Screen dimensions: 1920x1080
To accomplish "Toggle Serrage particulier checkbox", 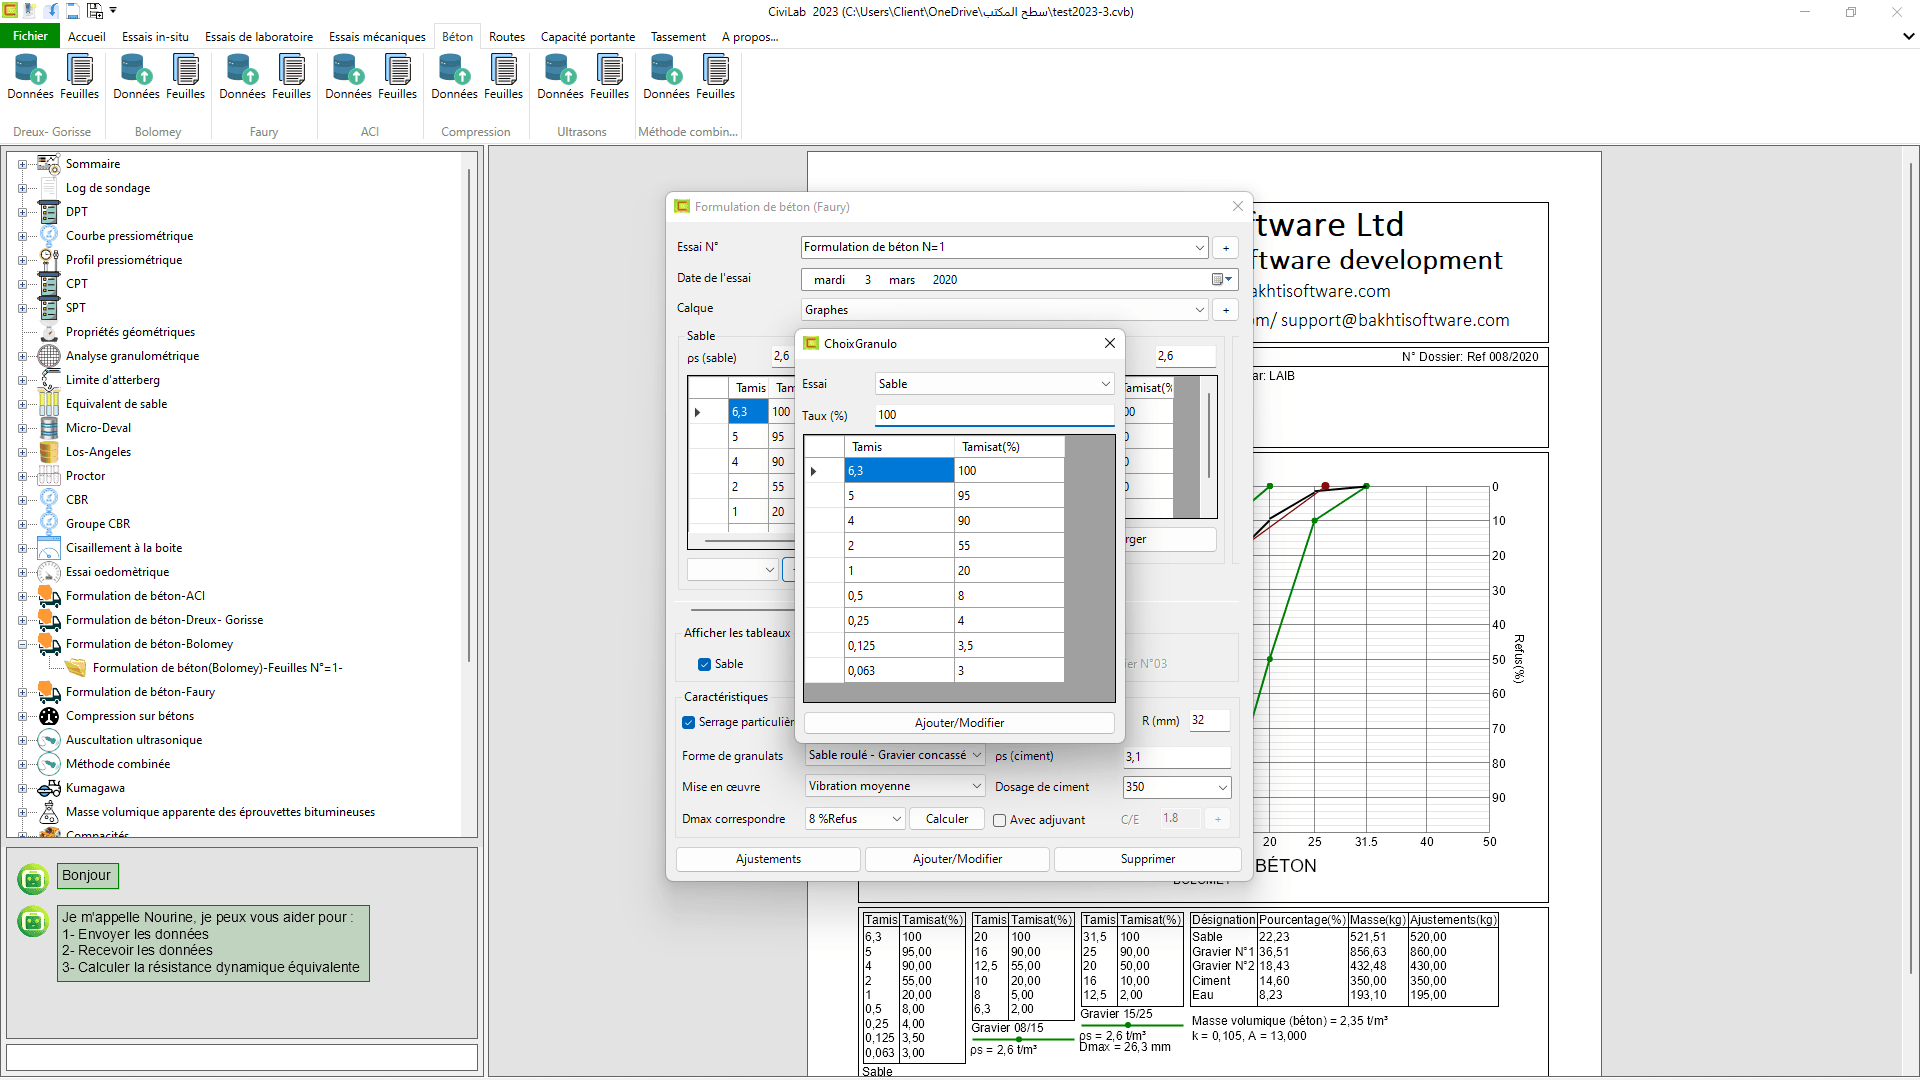I will pyautogui.click(x=689, y=723).
